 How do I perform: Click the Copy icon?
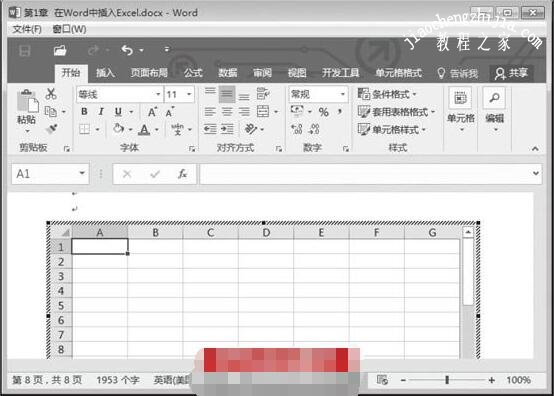click(51, 112)
